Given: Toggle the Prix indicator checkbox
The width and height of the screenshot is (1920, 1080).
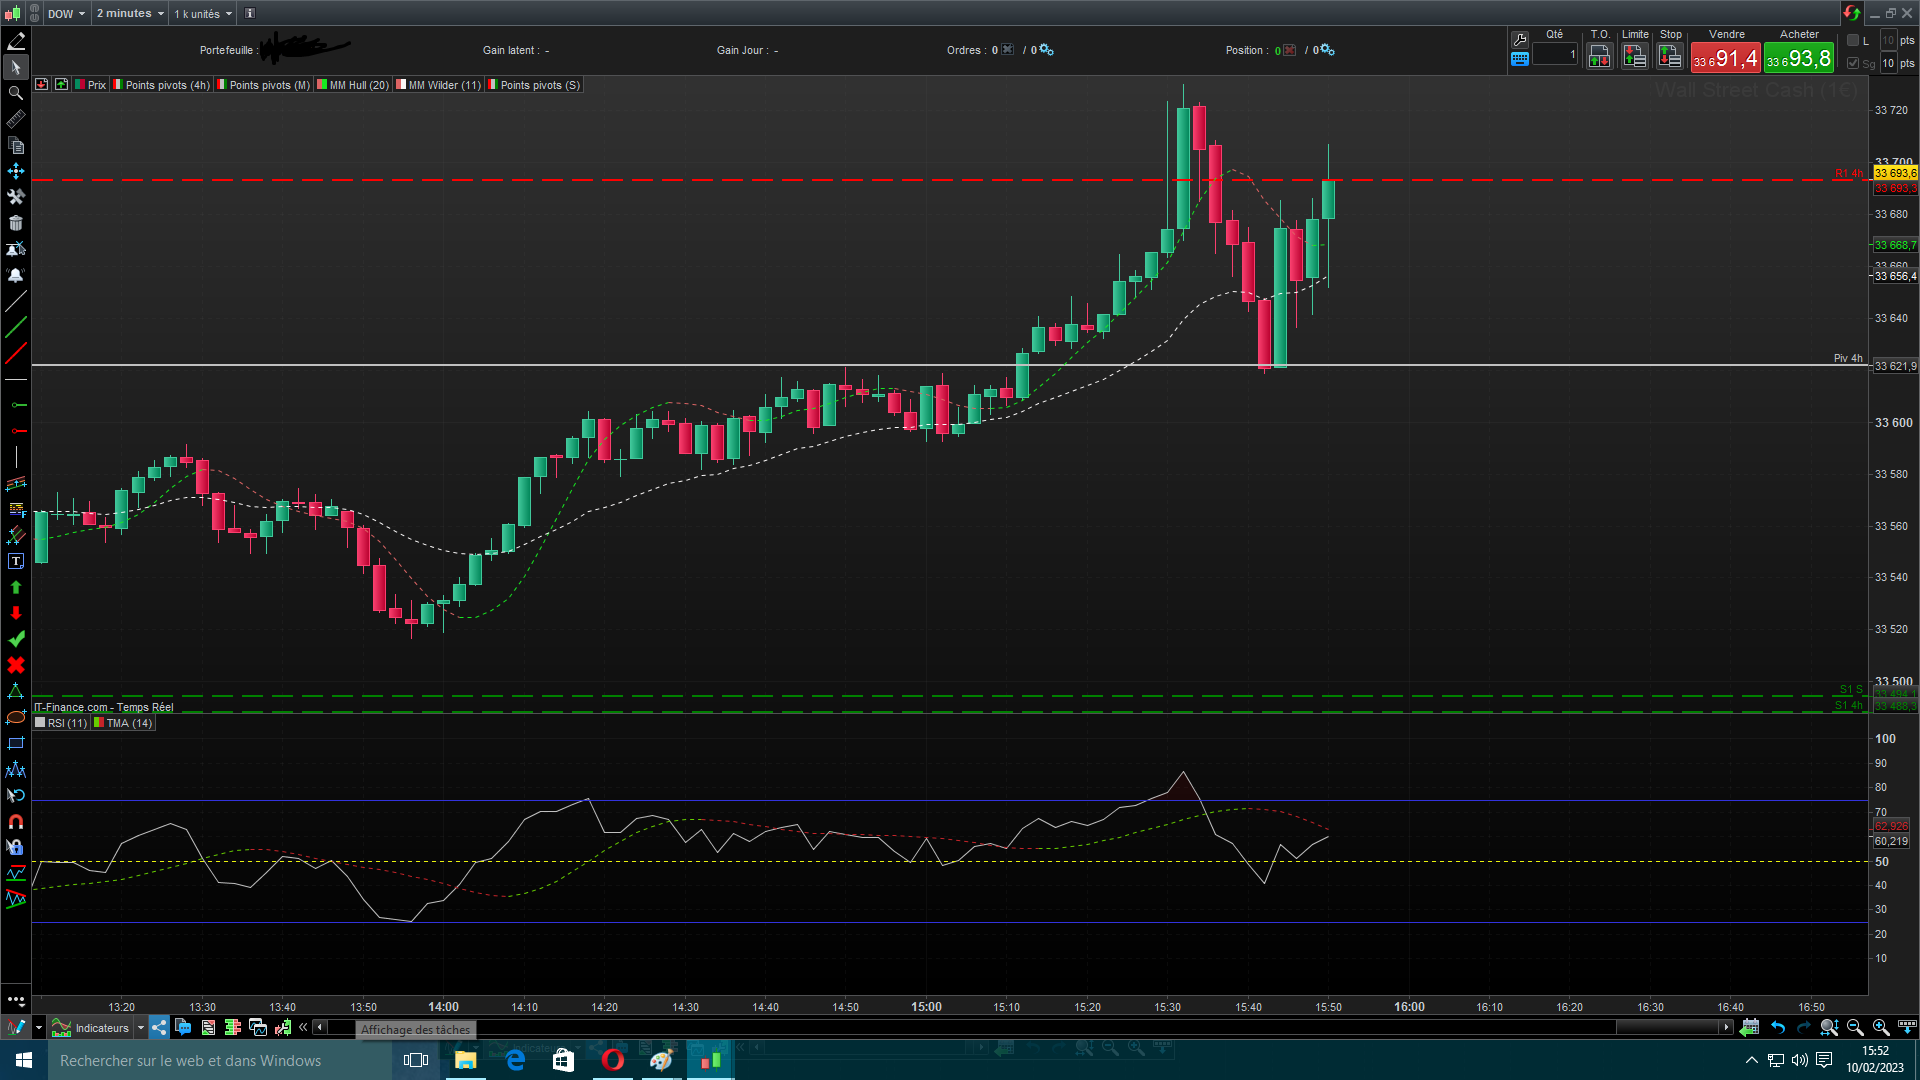Looking at the screenshot, I should (x=80, y=85).
